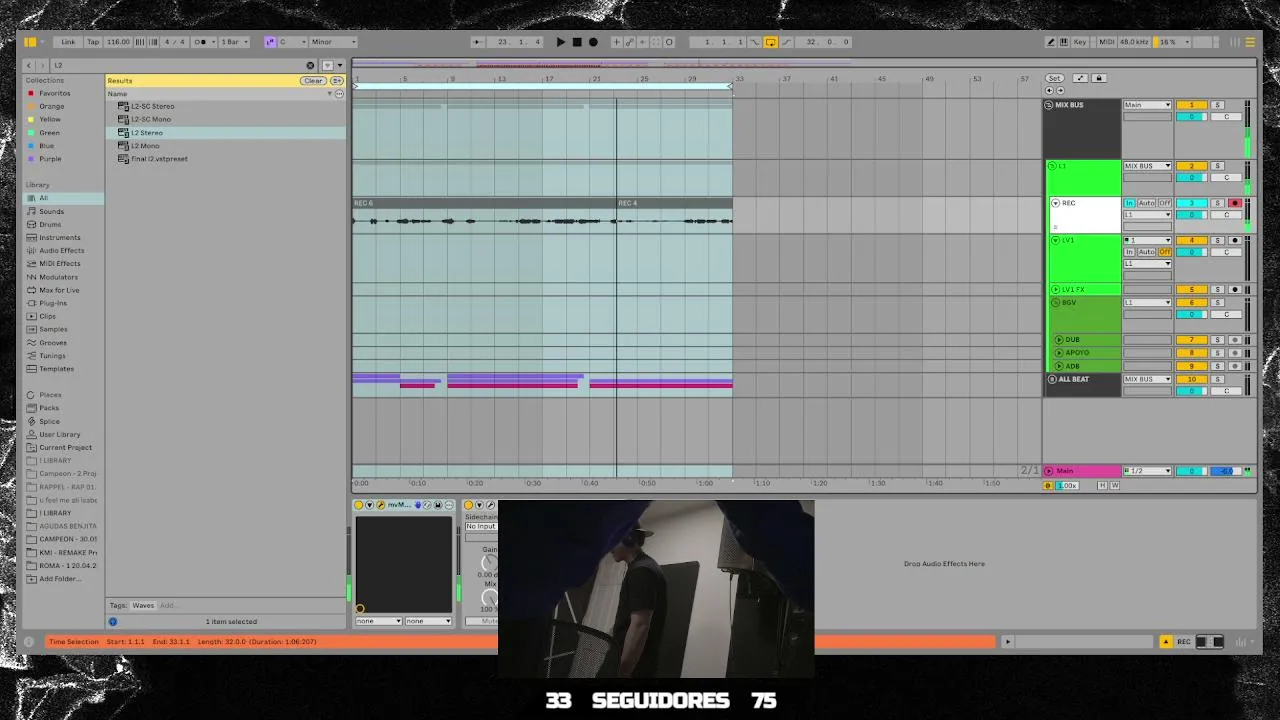Expand the LV1 FX track
Viewport: 1280px width, 720px height.
pos(1055,290)
